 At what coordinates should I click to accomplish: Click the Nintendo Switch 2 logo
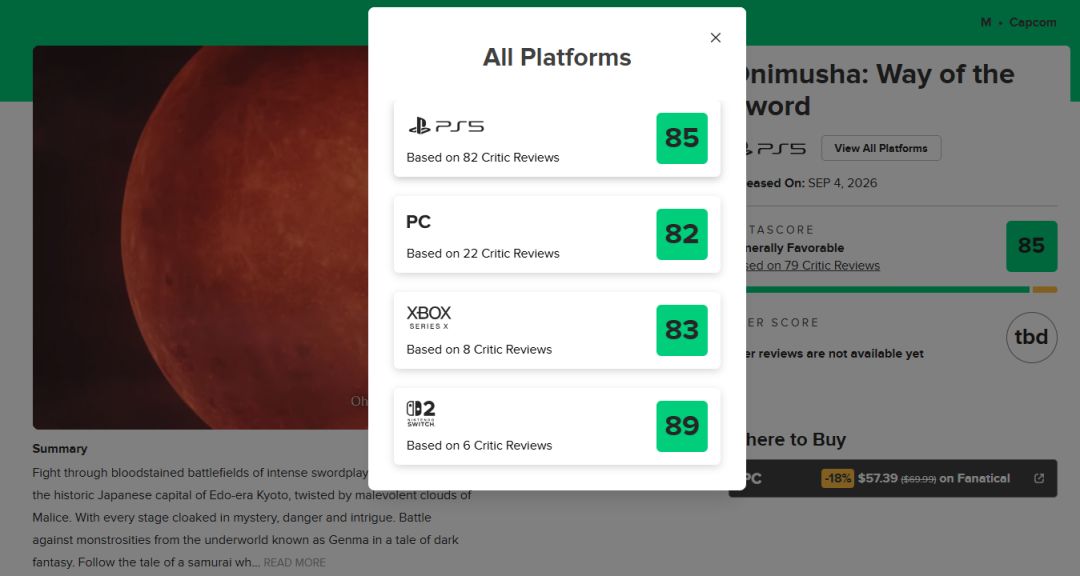coord(421,413)
